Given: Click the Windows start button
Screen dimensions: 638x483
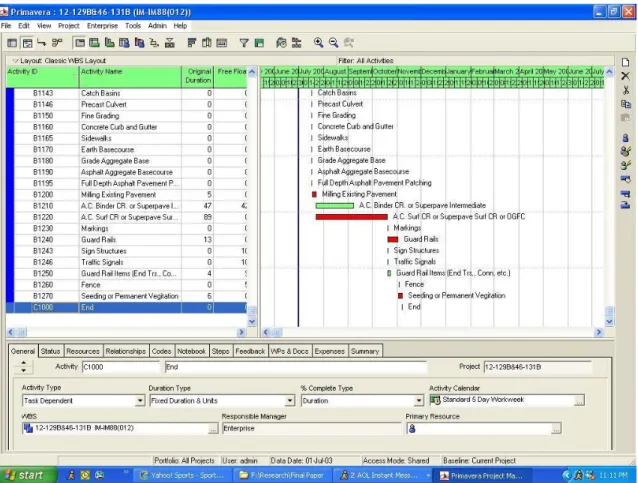Looking at the screenshot, I should (x=28, y=475).
